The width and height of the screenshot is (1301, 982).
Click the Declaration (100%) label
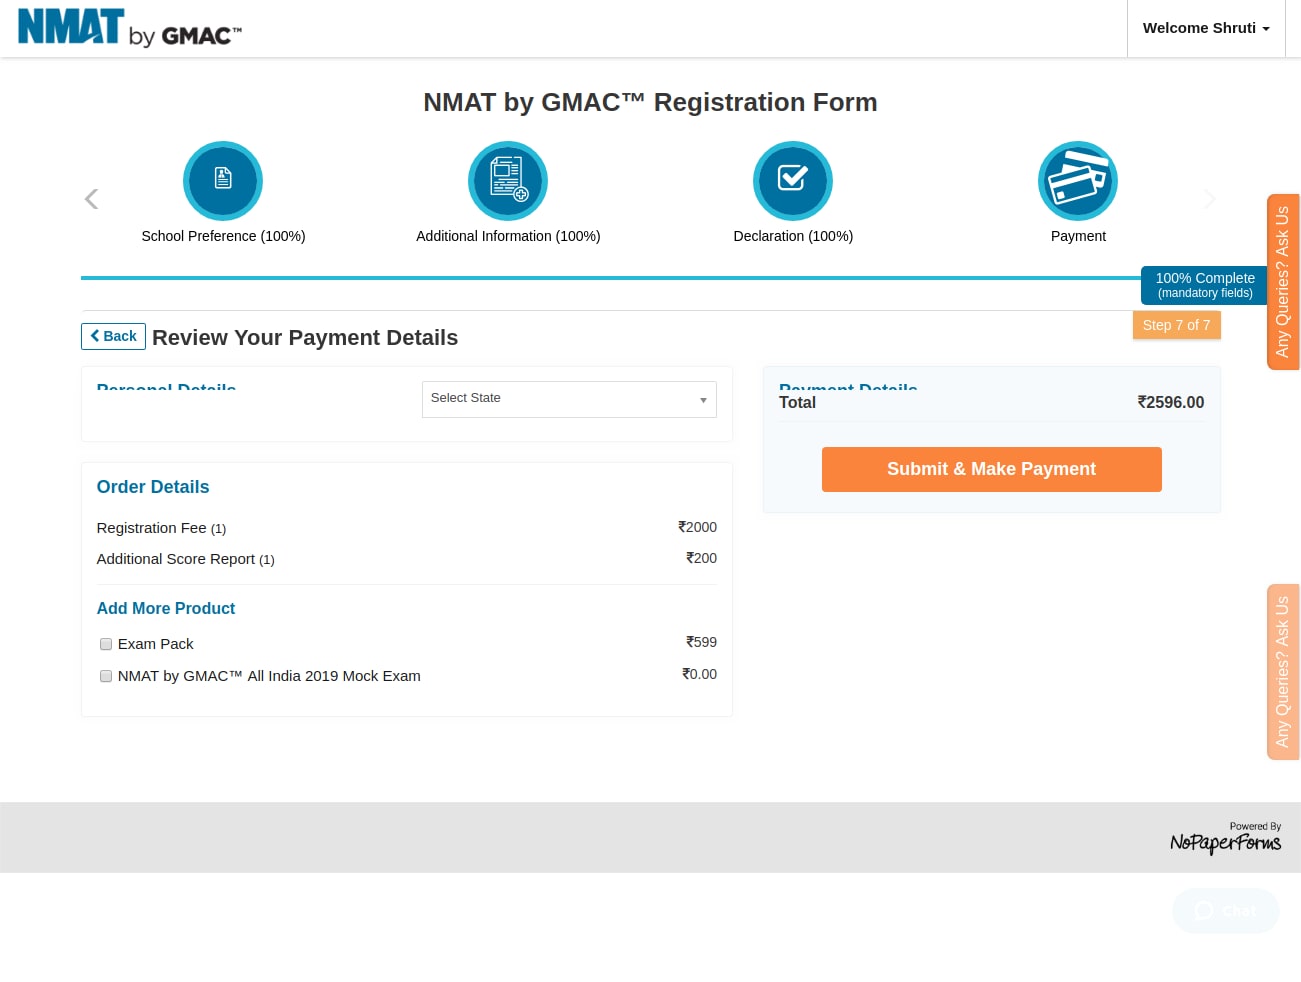tap(793, 236)
